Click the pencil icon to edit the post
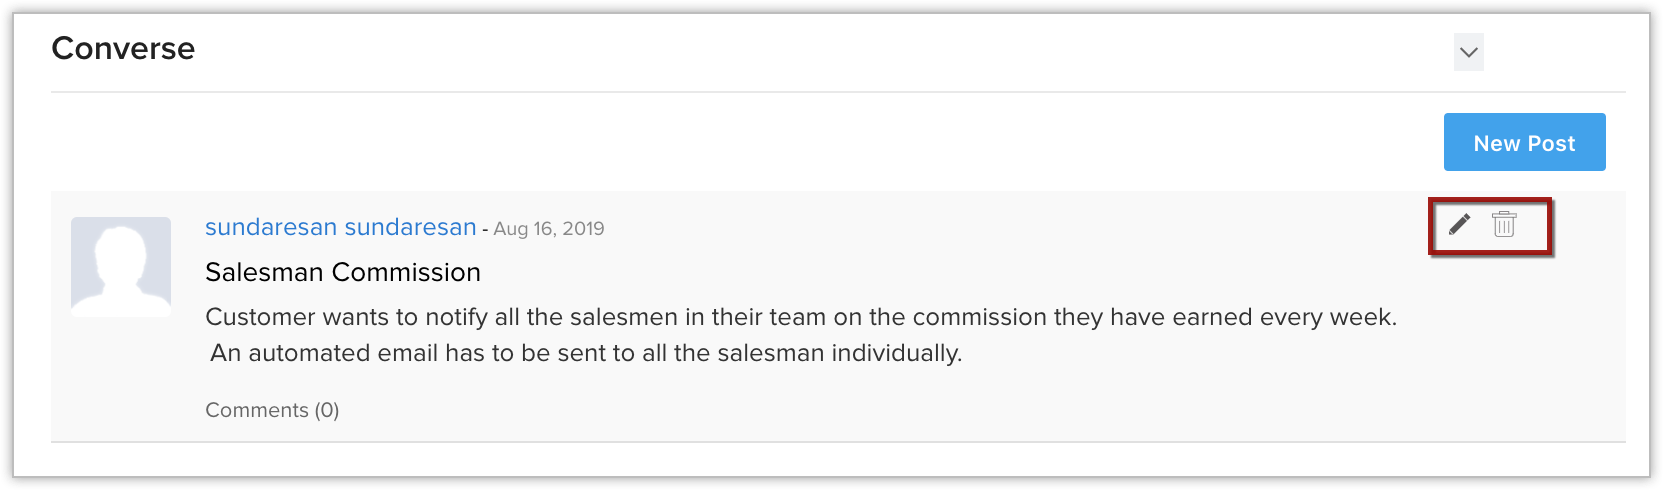This screenshot has width=1663, height=490. point(1459,224)
